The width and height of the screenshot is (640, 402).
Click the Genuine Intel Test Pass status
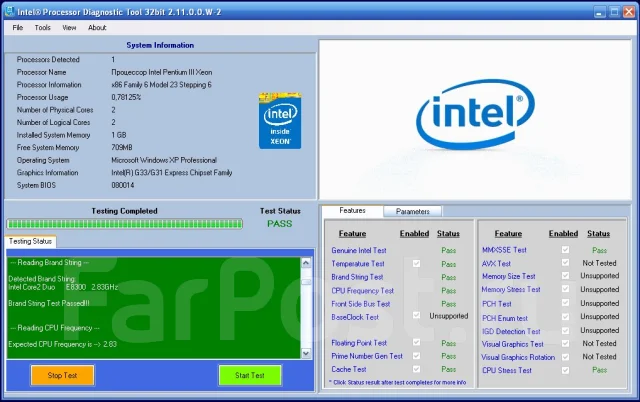click(x=449, y=251)
